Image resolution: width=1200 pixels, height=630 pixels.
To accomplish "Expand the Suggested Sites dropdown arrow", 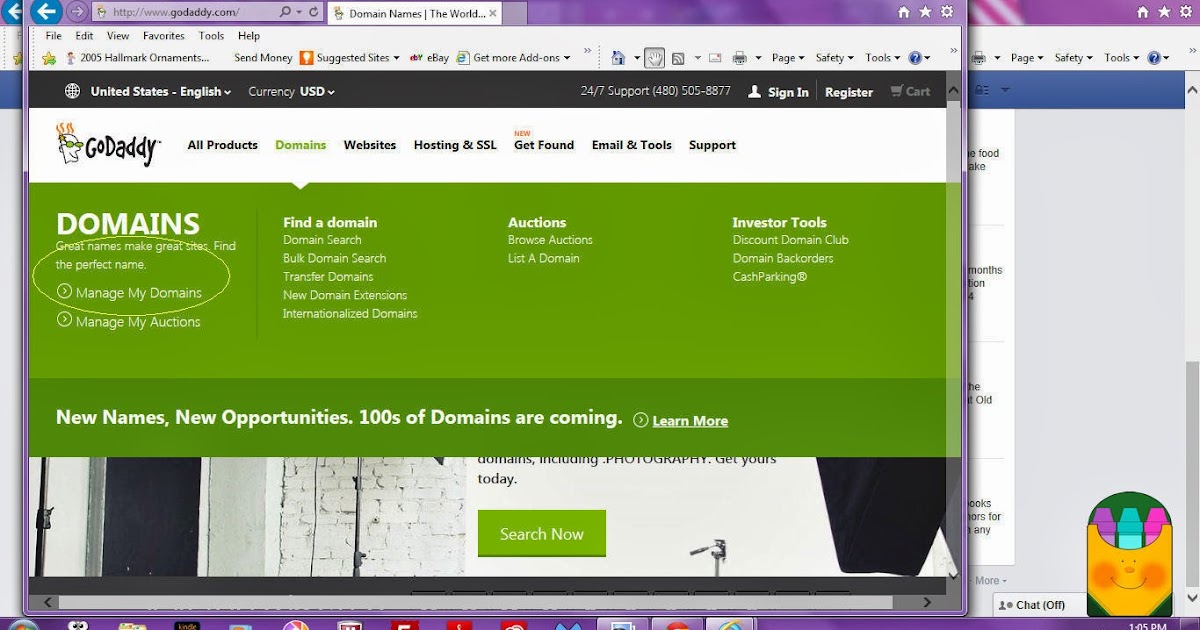I will [396, 58].
